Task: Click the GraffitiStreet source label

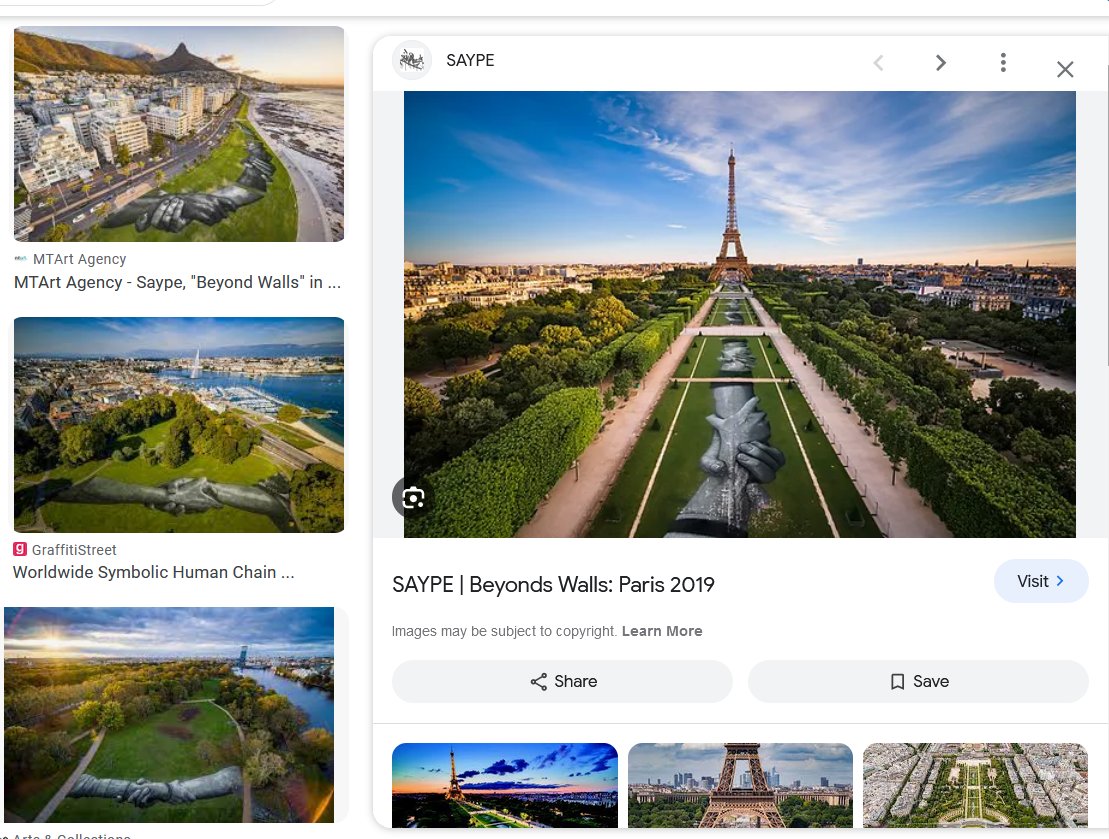Action: pyautogui.click(x=74, y=550)
